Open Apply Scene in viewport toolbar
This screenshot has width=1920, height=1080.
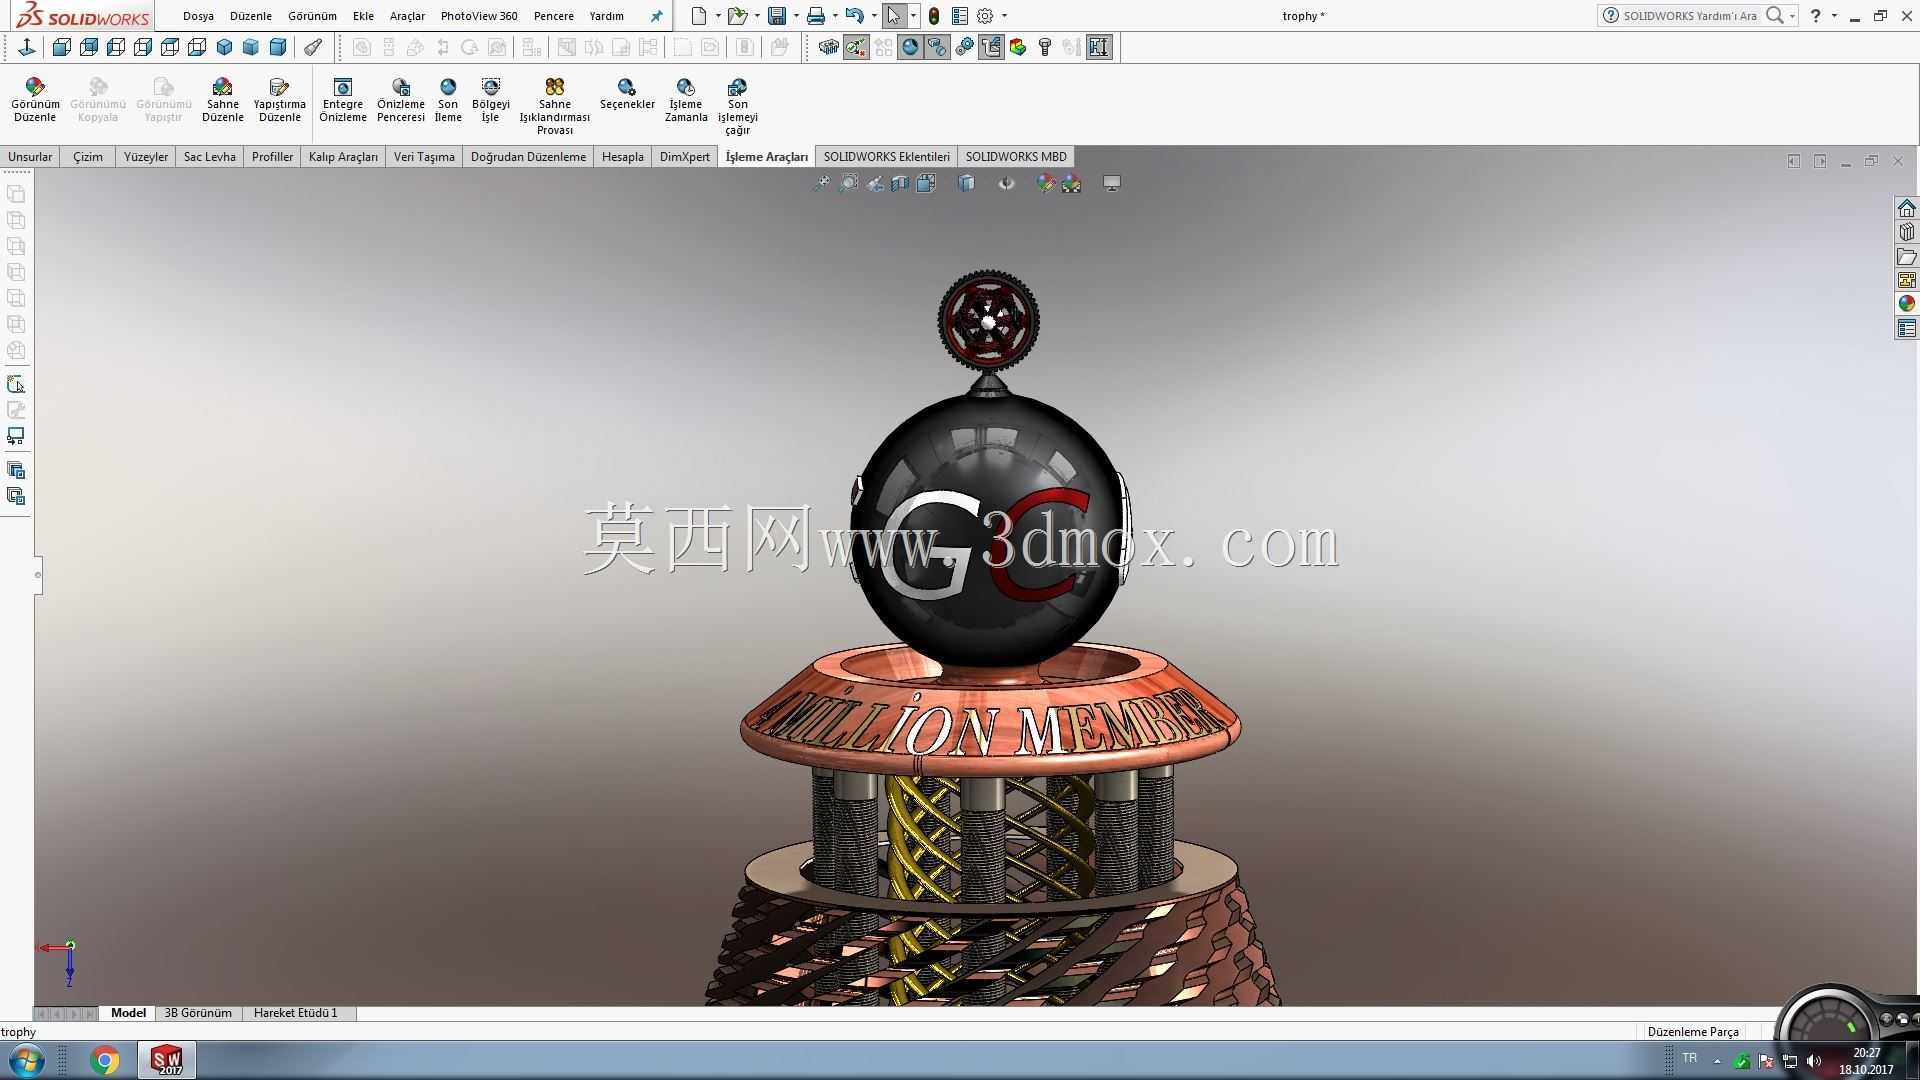pos(1071,183)
